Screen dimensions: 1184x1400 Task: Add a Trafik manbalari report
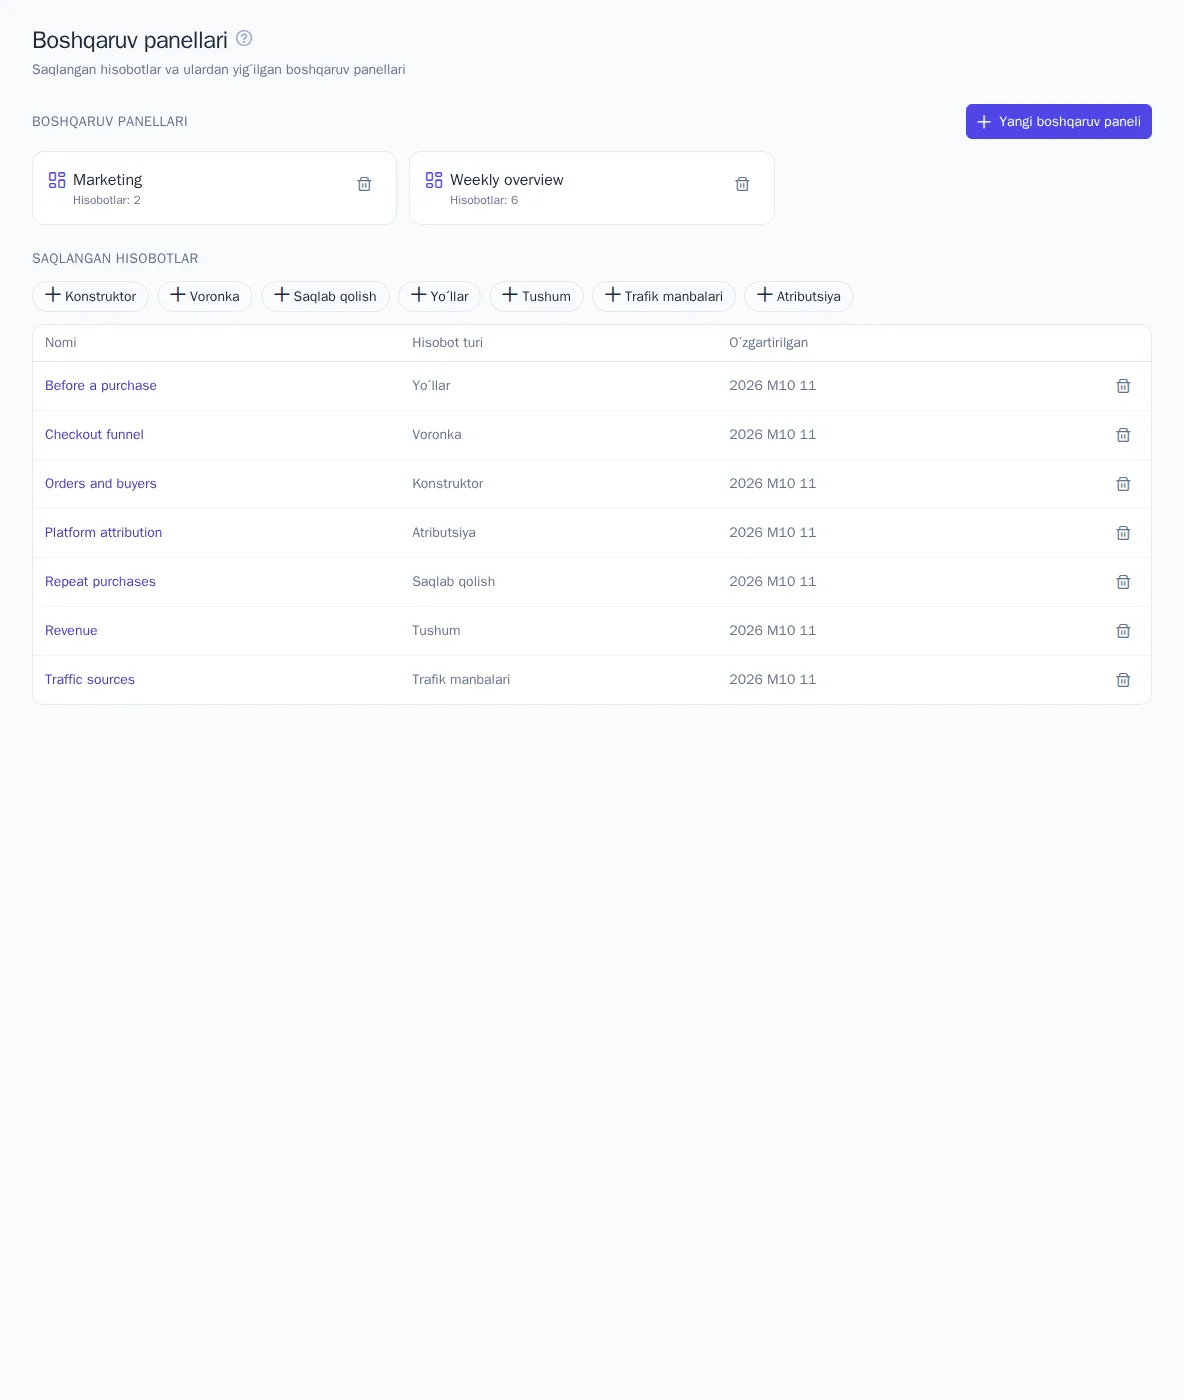664,296
